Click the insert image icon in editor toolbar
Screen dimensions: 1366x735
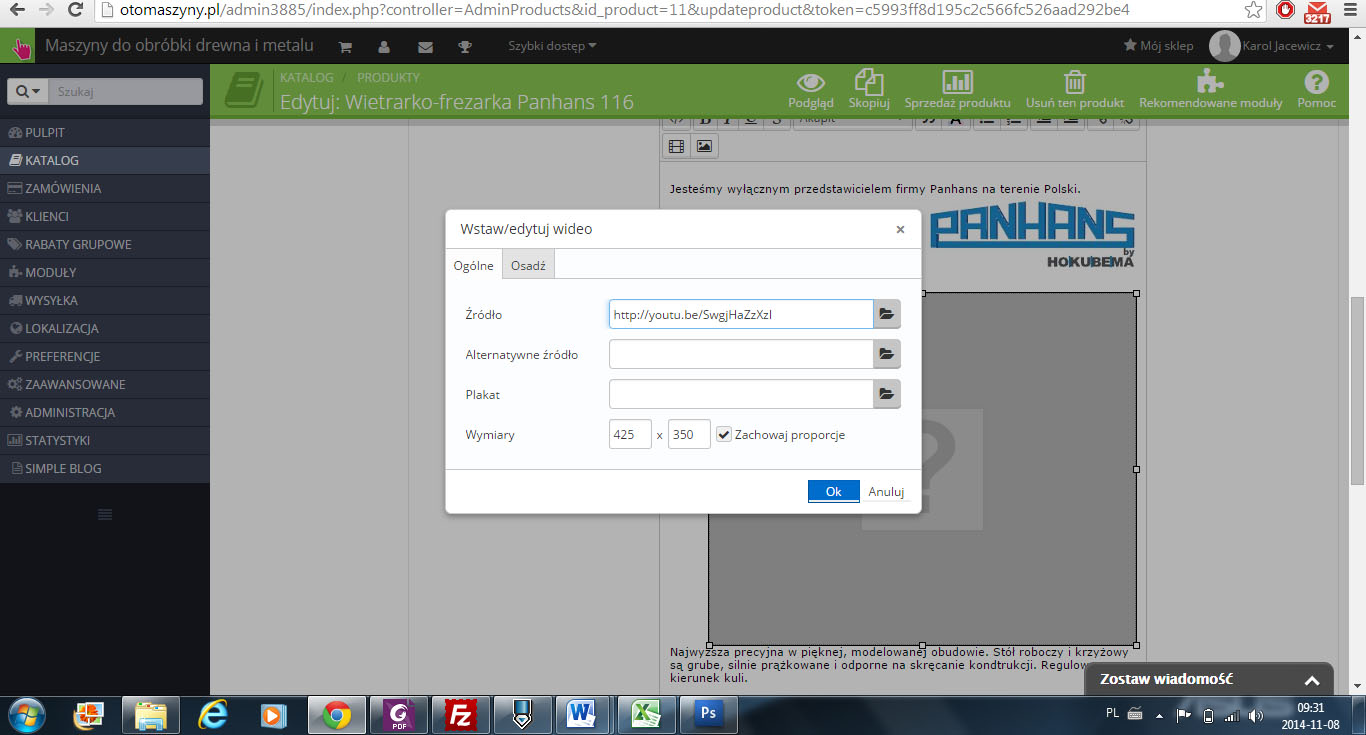click(x=704, y=146)
